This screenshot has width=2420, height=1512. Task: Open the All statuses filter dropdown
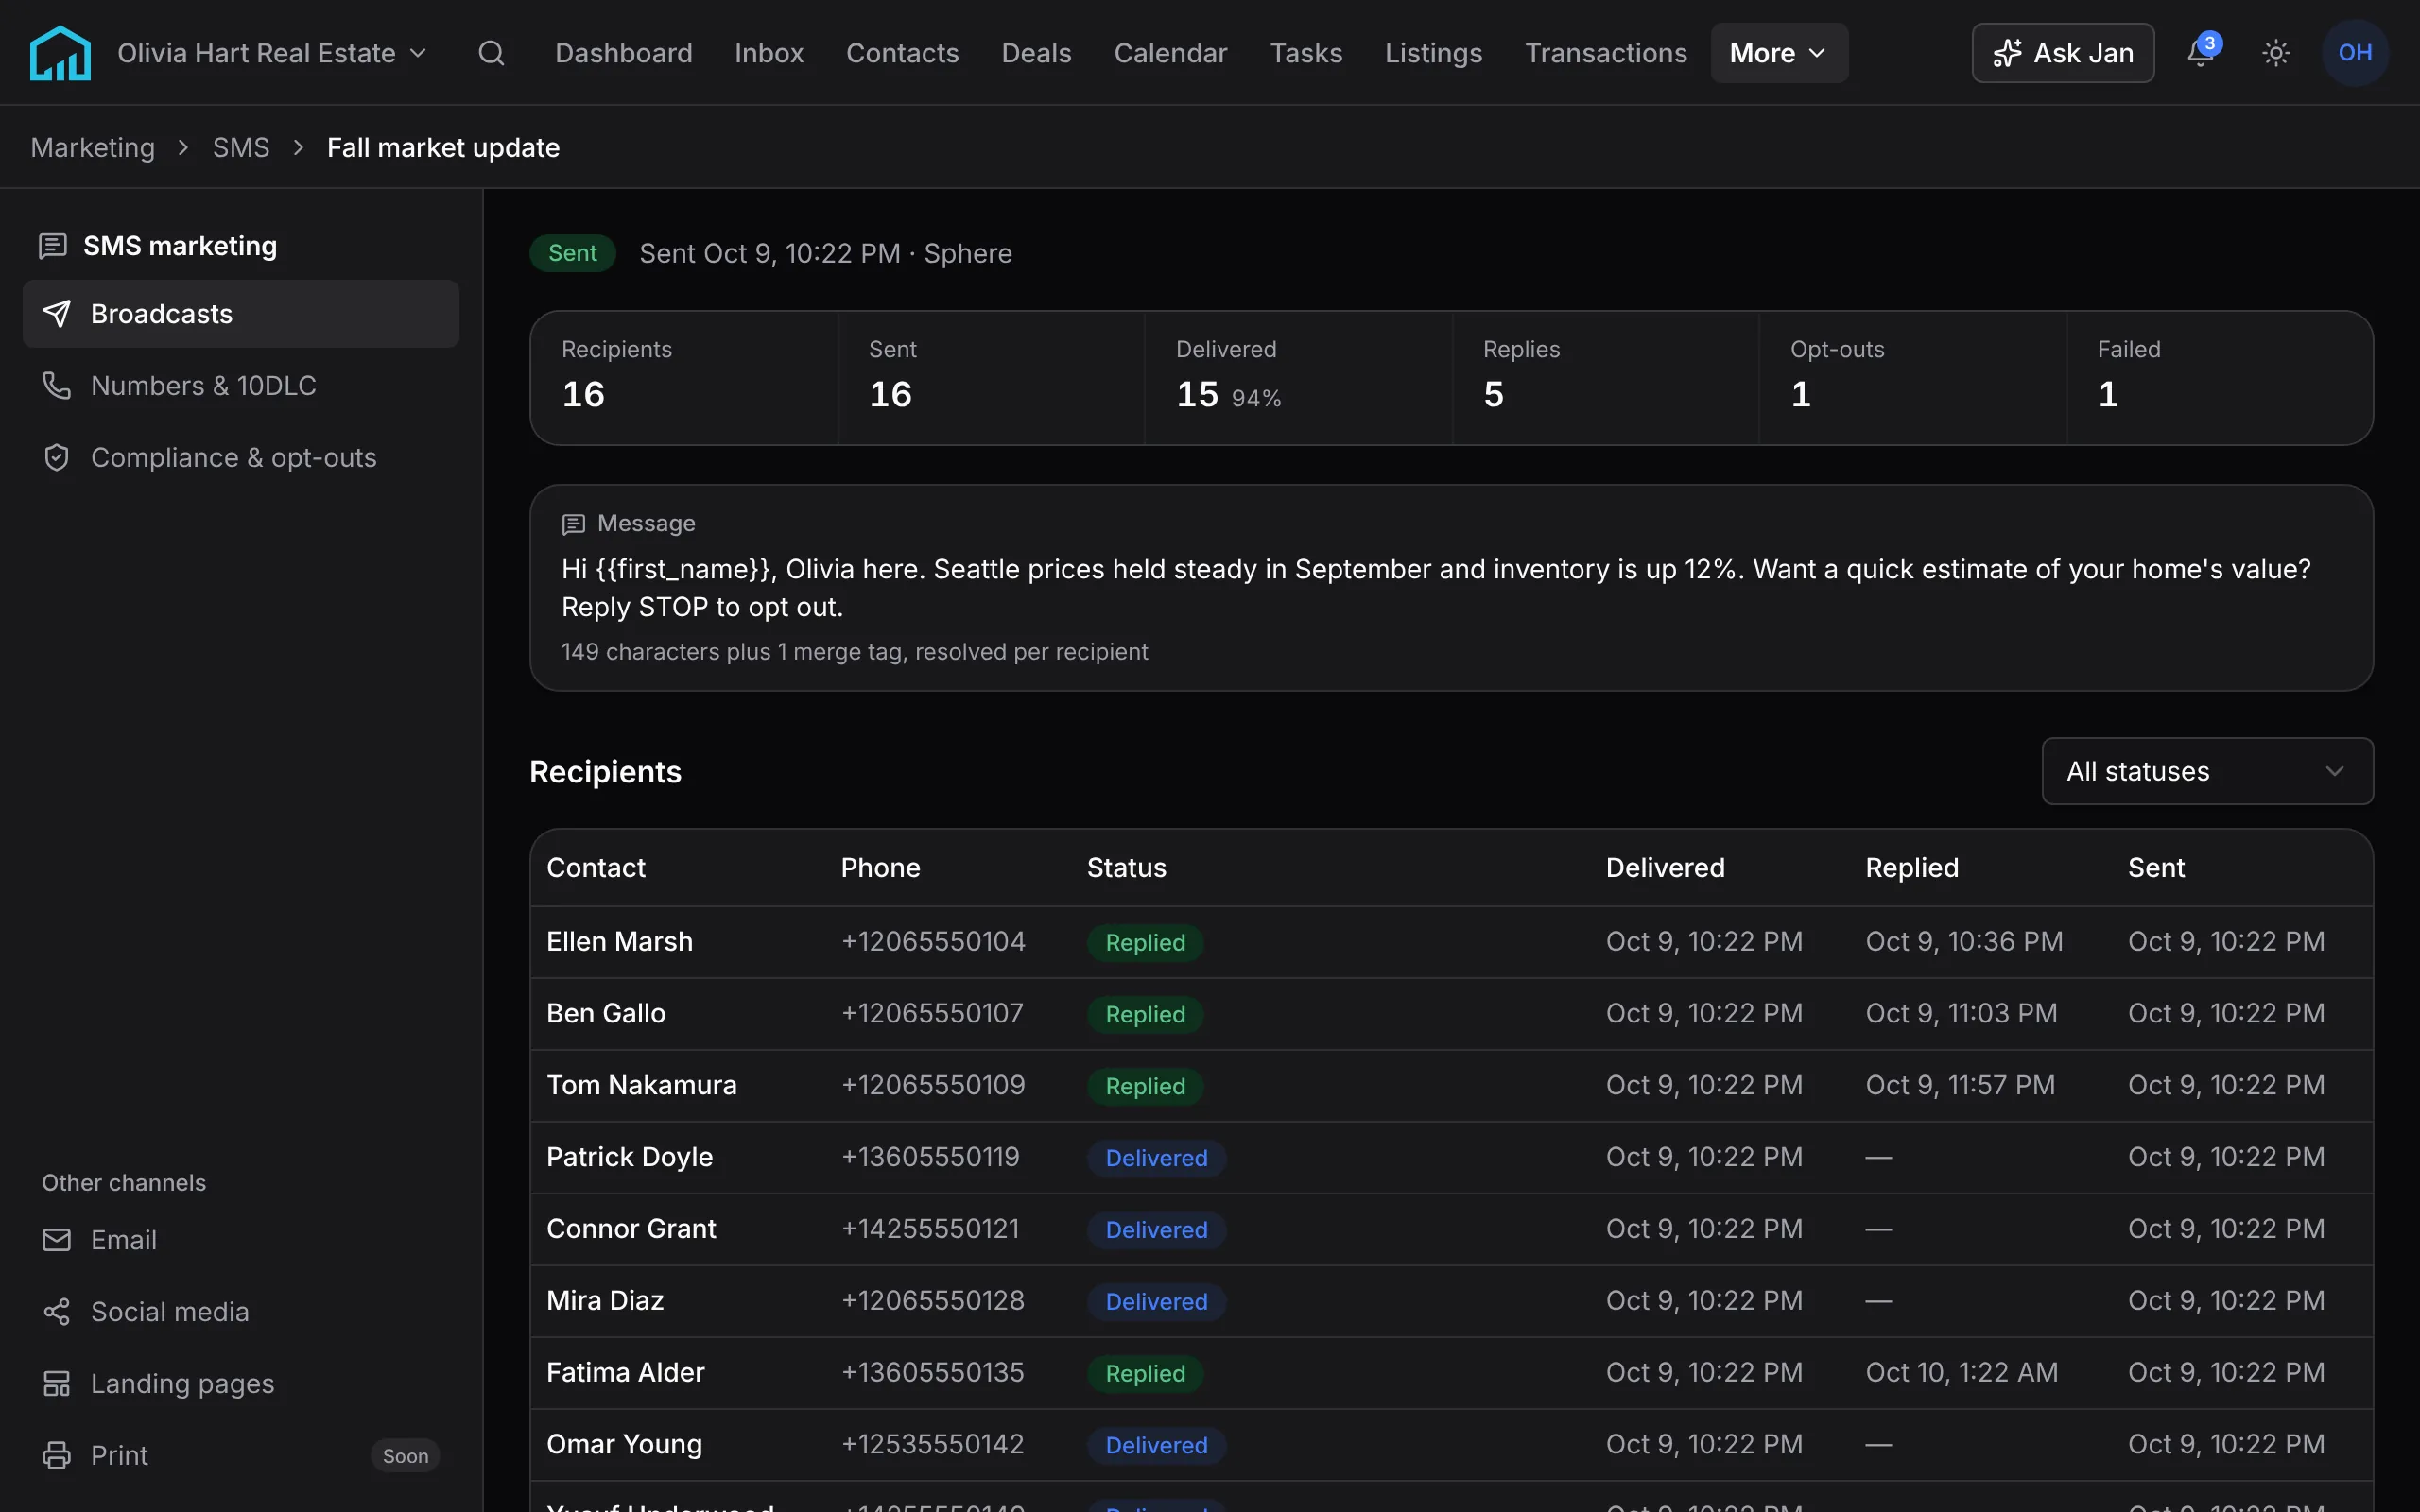click(x=2207, y=771)
